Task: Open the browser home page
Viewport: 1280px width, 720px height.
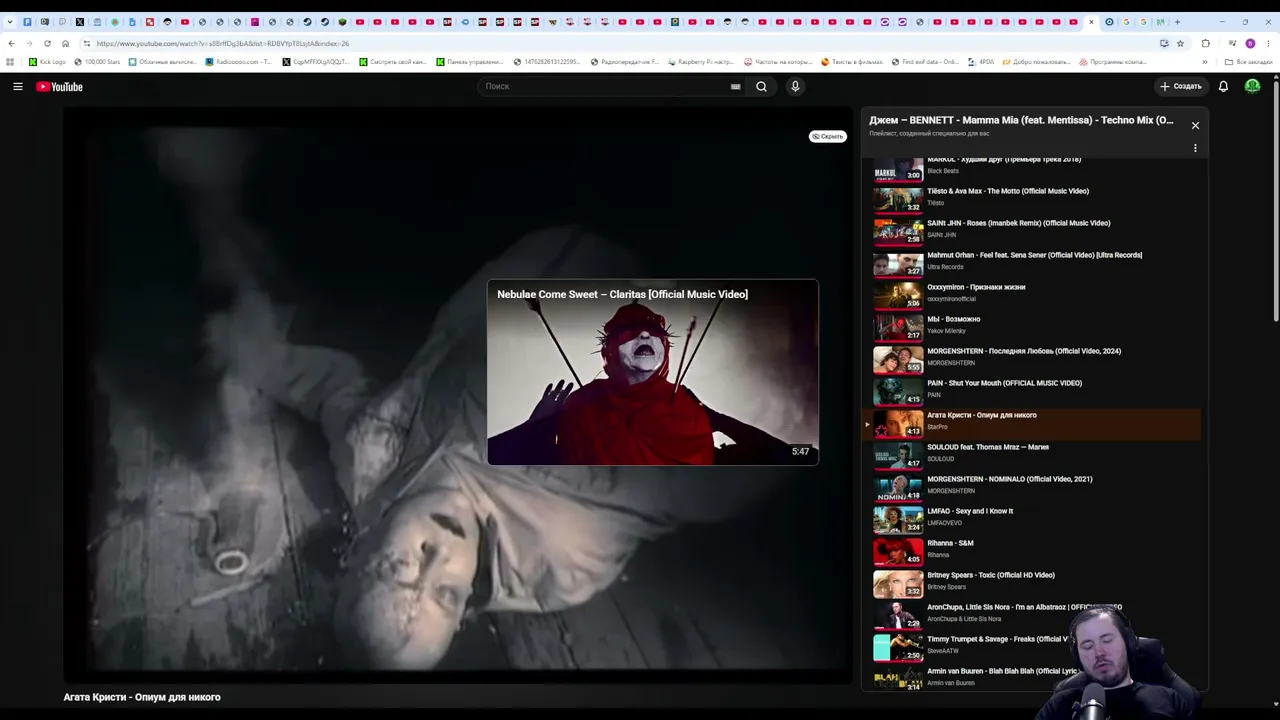Action: click(65, 43)
